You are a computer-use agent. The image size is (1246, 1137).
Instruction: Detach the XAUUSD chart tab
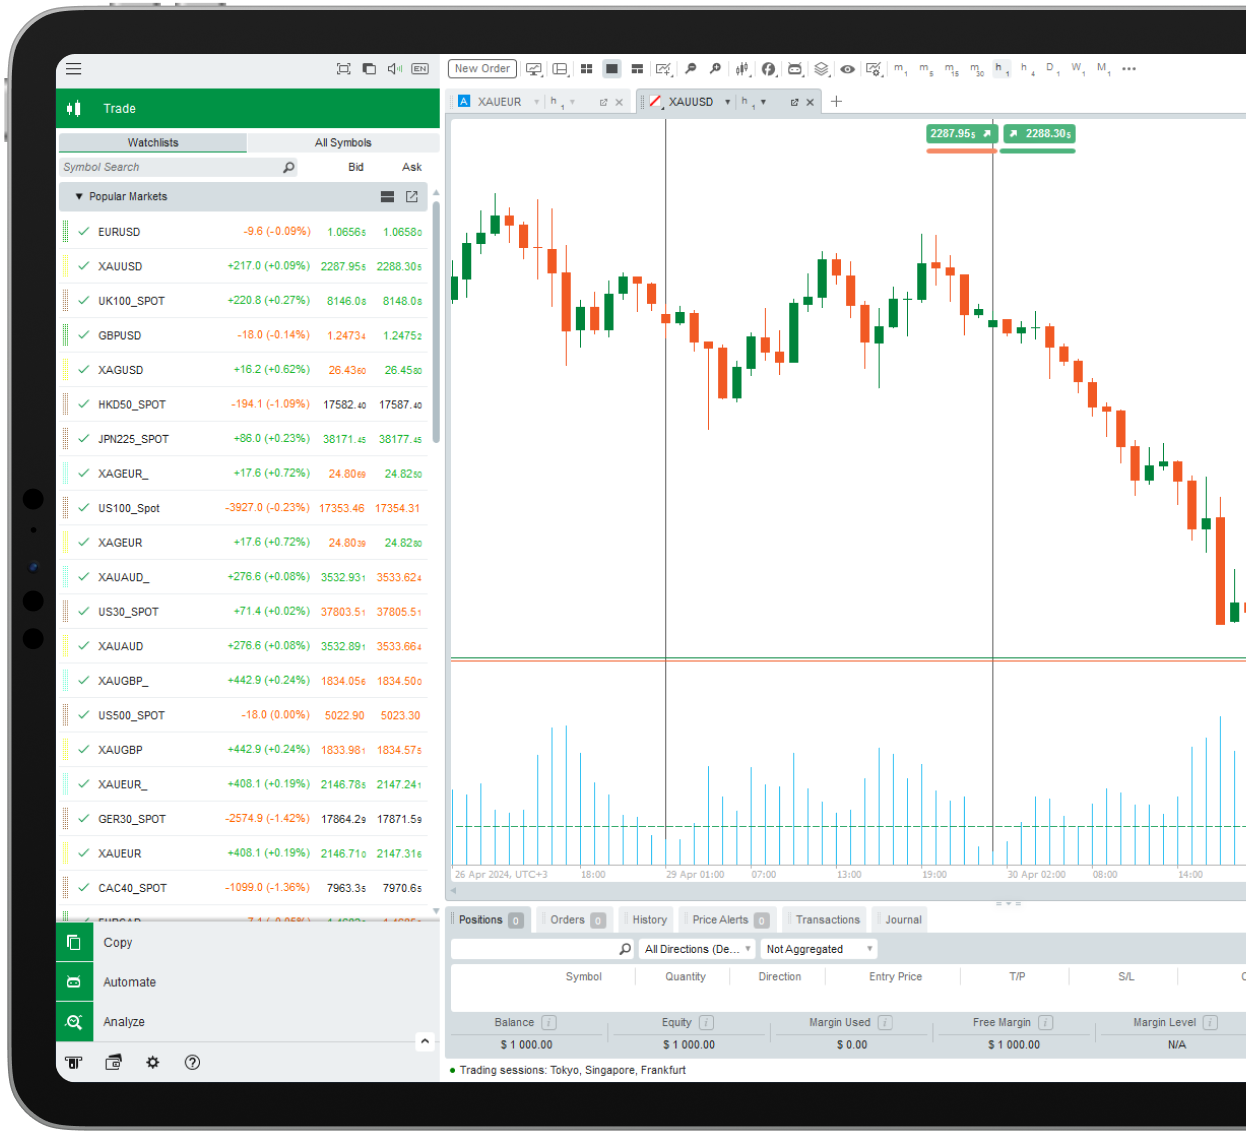point(794,102)
